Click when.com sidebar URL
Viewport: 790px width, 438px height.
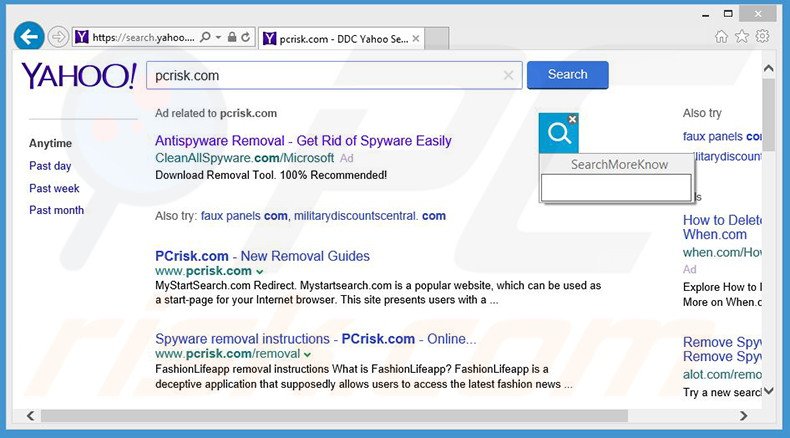click(x=722, y=253)
